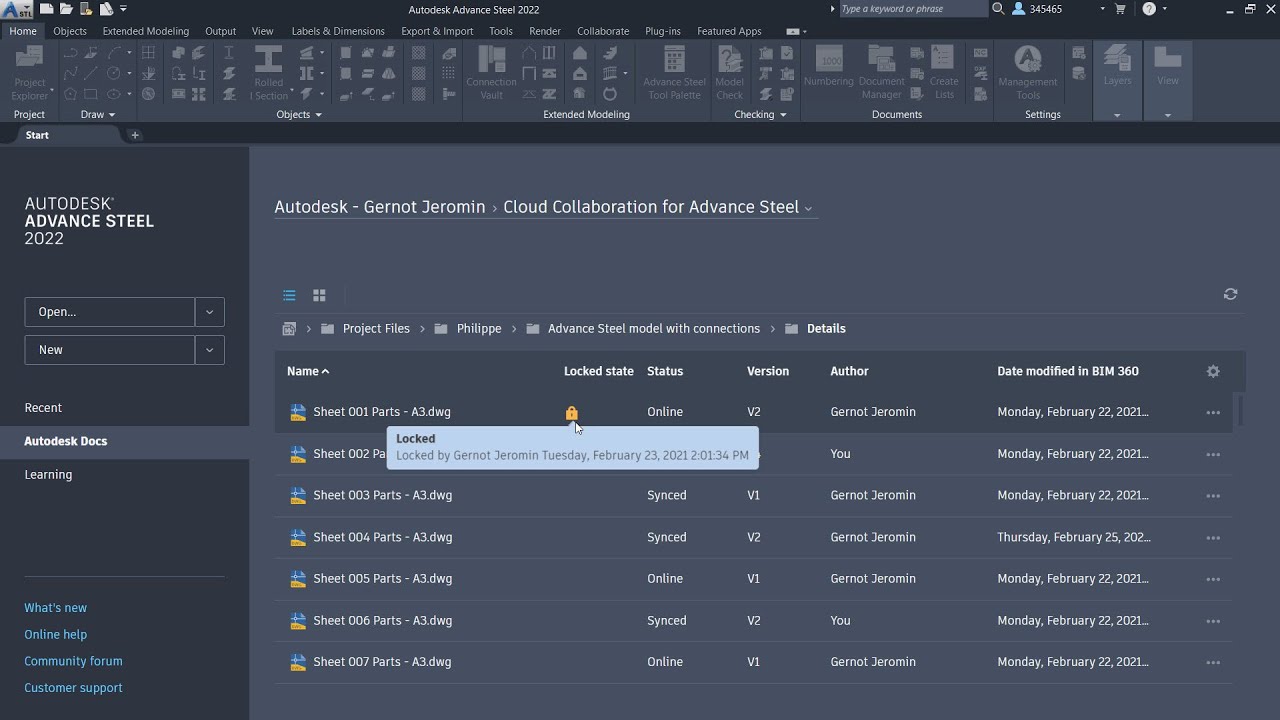Click the file list vertical scrollbar
The image size is (1280, 720).
click(x=1241, y=410)
